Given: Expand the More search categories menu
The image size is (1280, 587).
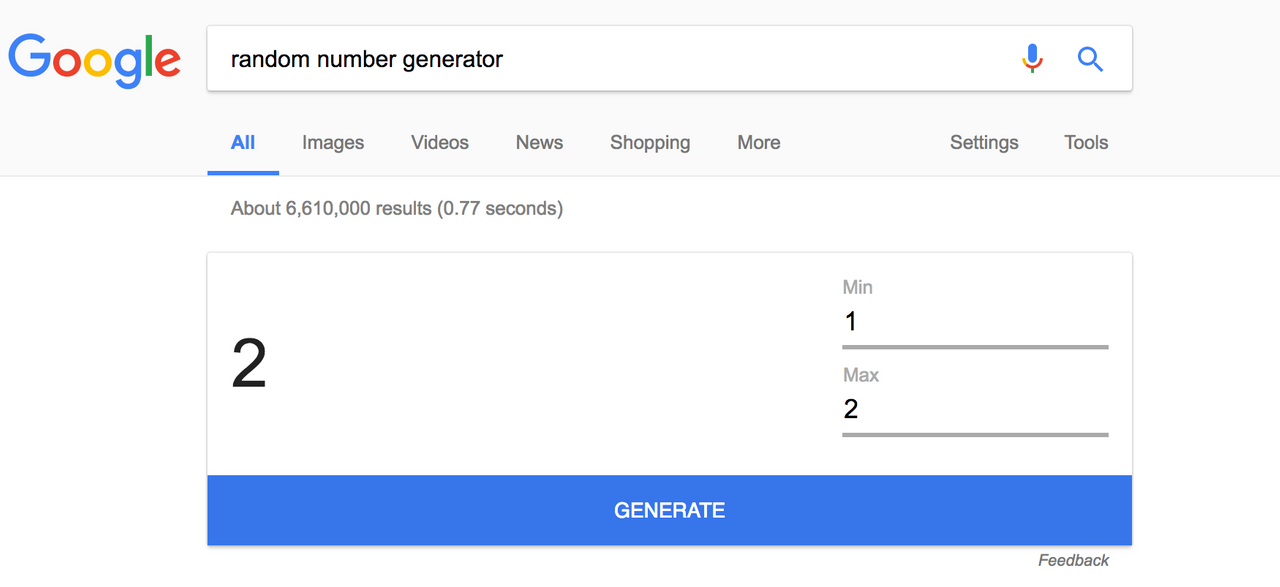Looking at the screenshot, I should (759, 143).
